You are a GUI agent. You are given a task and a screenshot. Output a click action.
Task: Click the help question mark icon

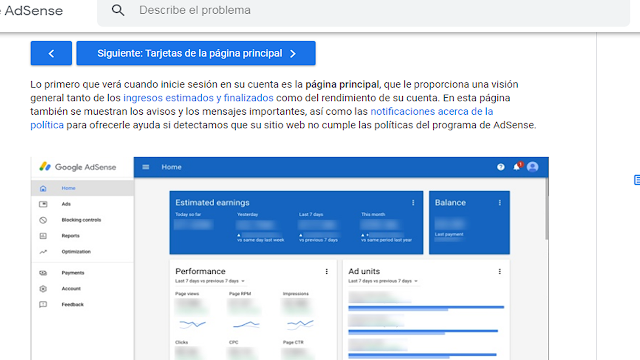[501, 167]
